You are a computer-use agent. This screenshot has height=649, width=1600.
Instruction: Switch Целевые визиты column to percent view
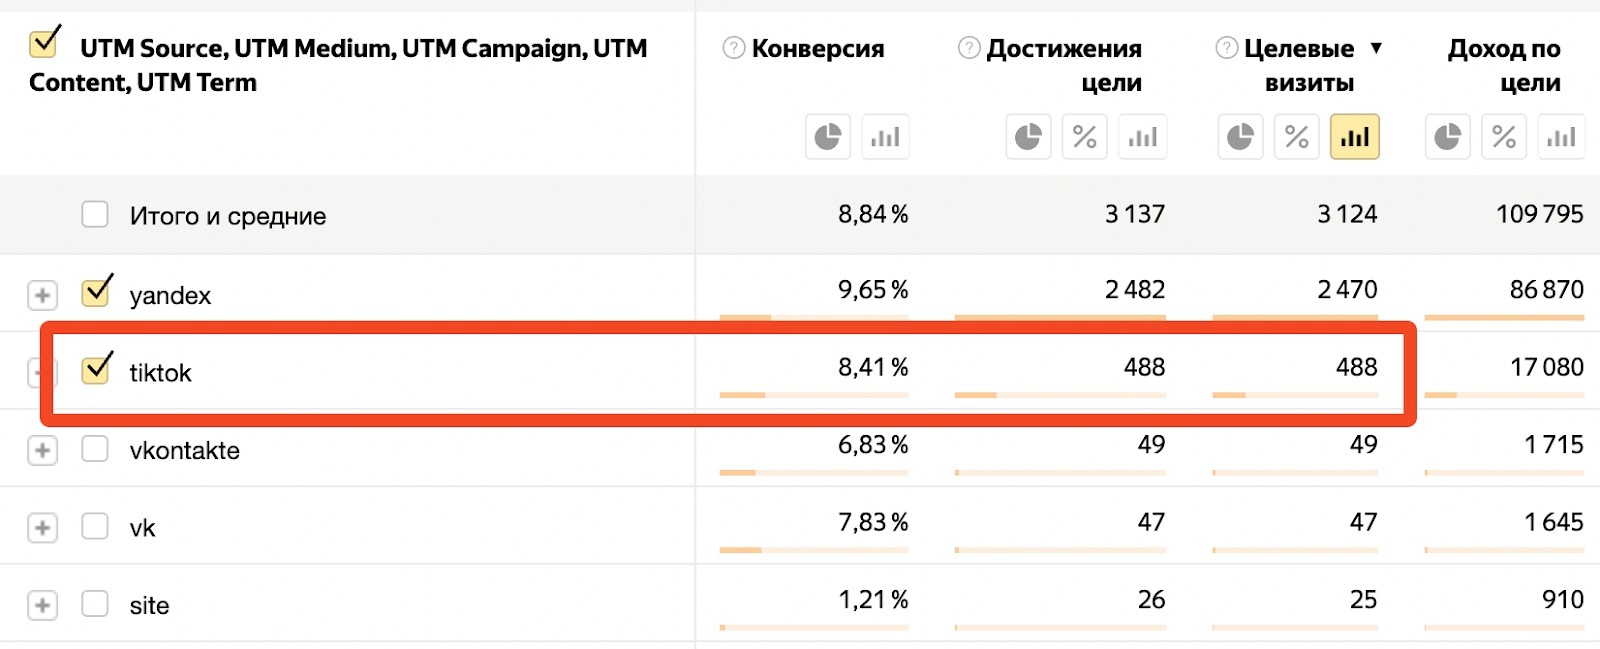pos(1297,137)
